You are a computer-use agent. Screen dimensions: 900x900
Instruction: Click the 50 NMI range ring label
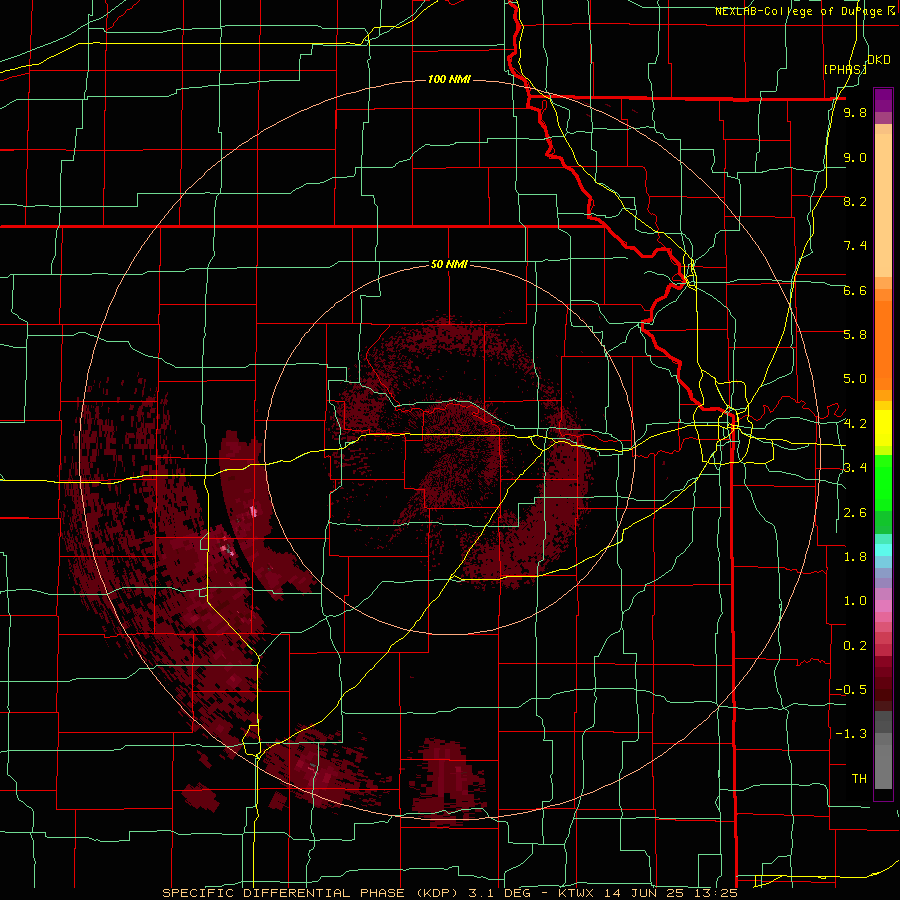pyautogui.click(x=449, y=264)
